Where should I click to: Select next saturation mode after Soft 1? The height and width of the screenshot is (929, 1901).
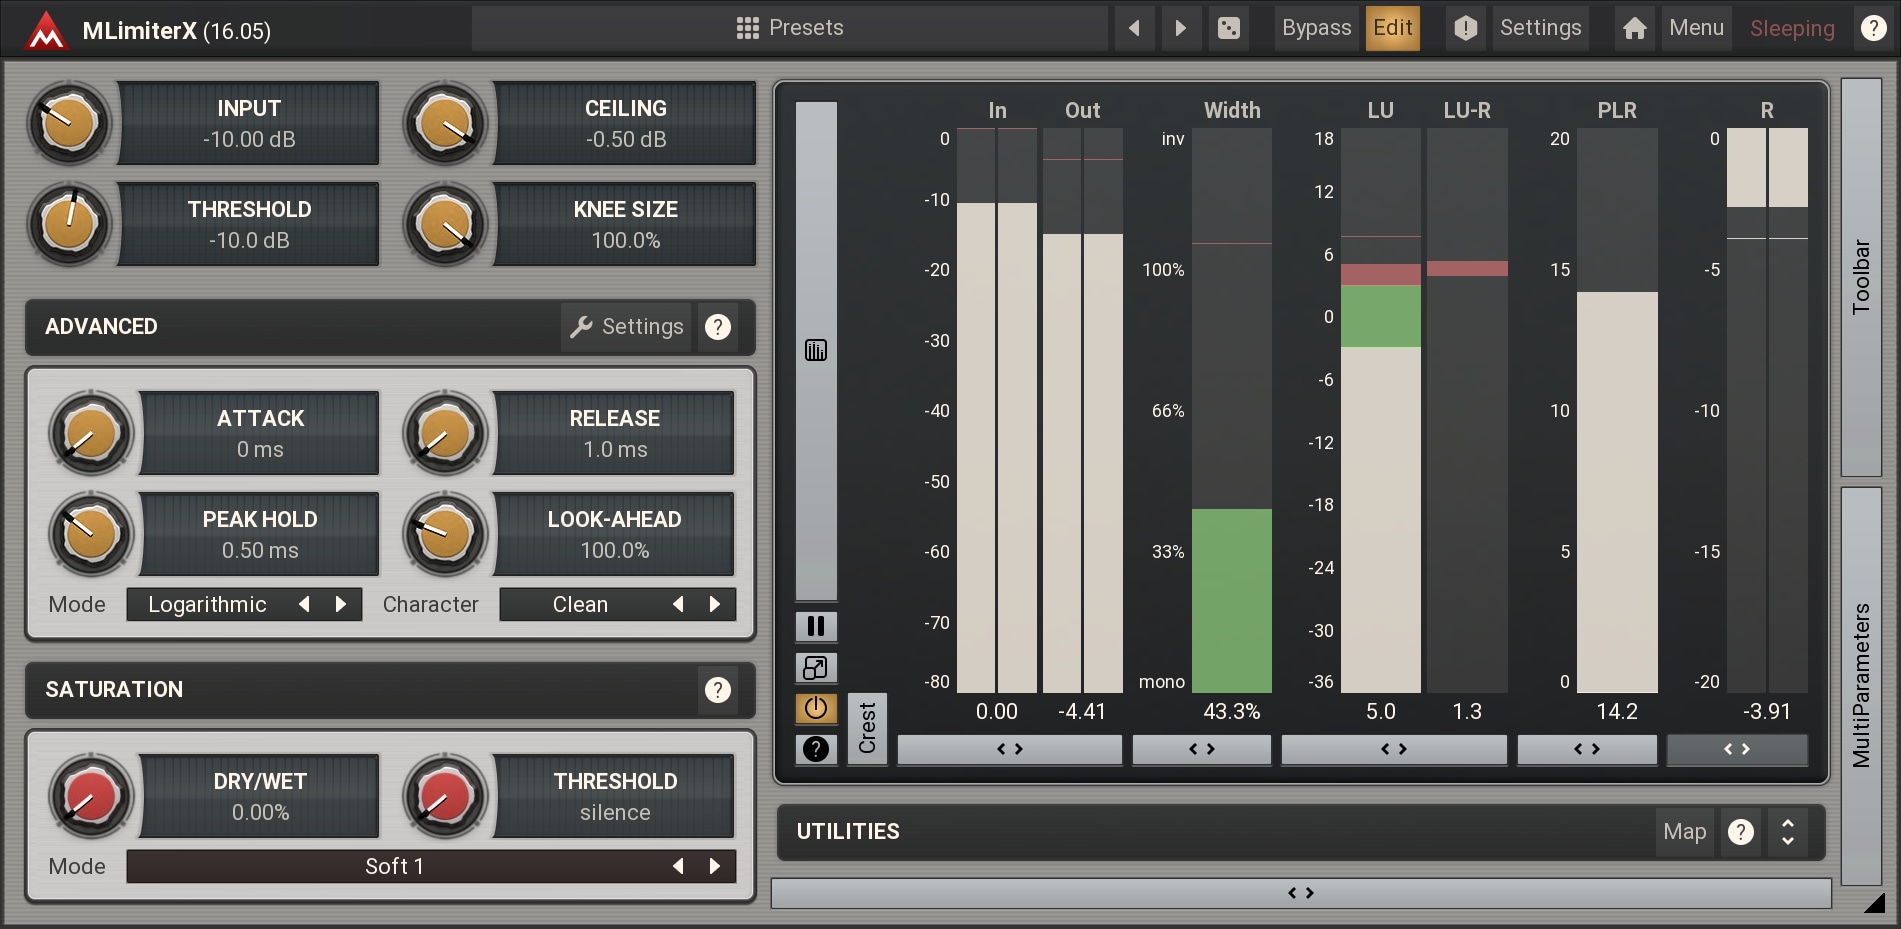(715, 866)
